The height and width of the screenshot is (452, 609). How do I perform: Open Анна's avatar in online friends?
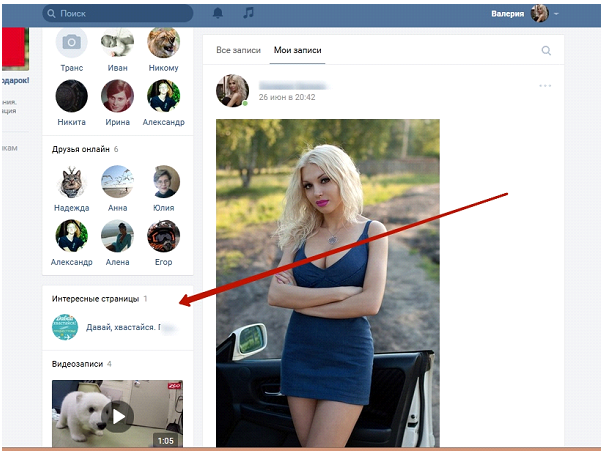[x=117, y=181]
